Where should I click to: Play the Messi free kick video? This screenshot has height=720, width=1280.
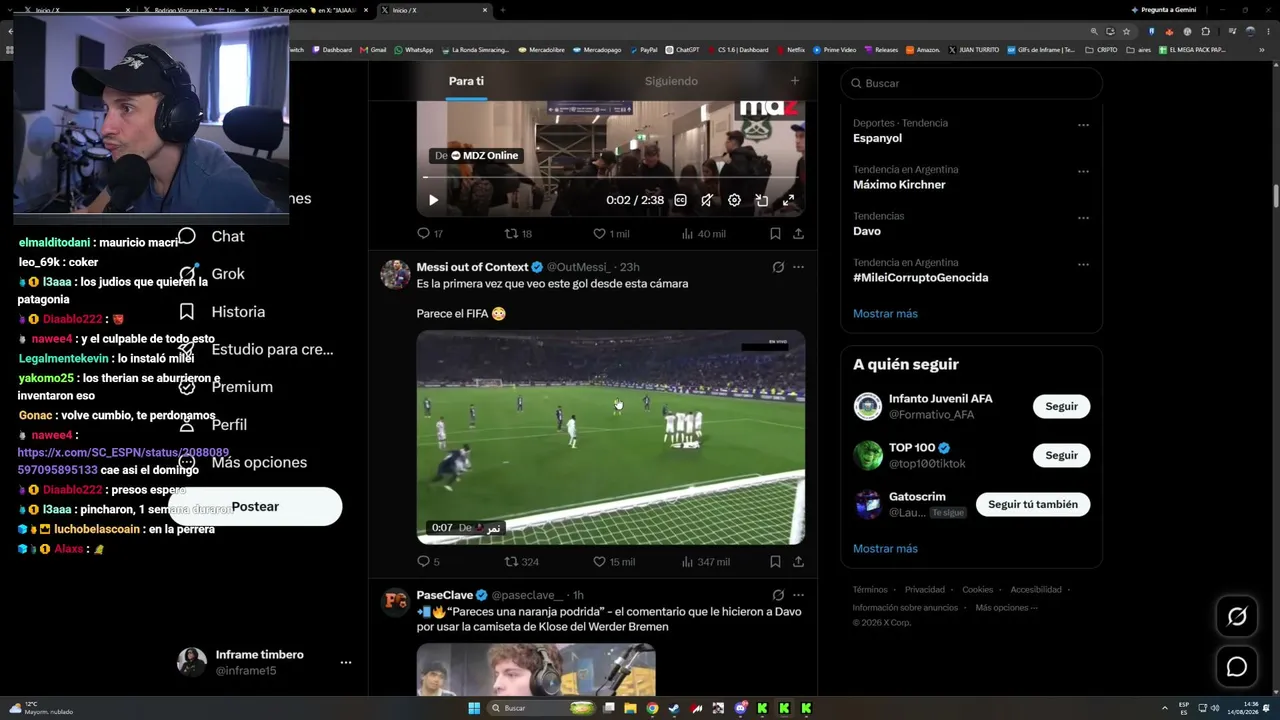click(x=611, y=437)
